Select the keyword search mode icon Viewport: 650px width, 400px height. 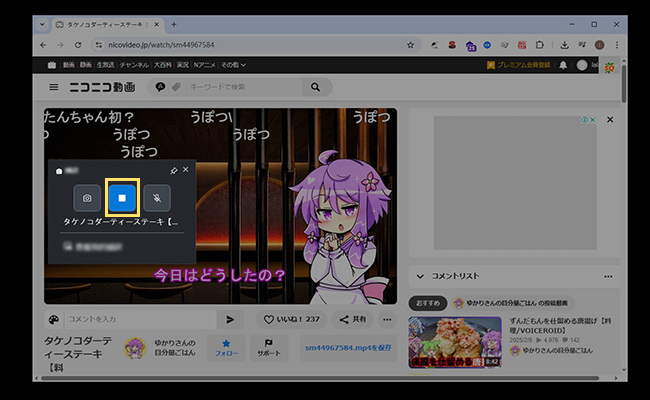point(160,87)
